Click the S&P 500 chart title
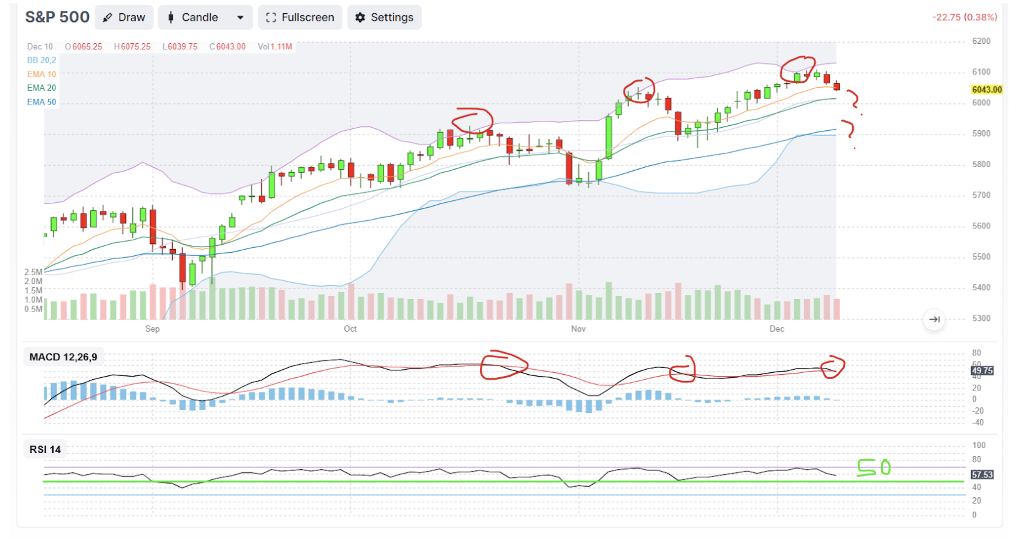The height and width of the screenshot is (543, 1017). (57, 17)
